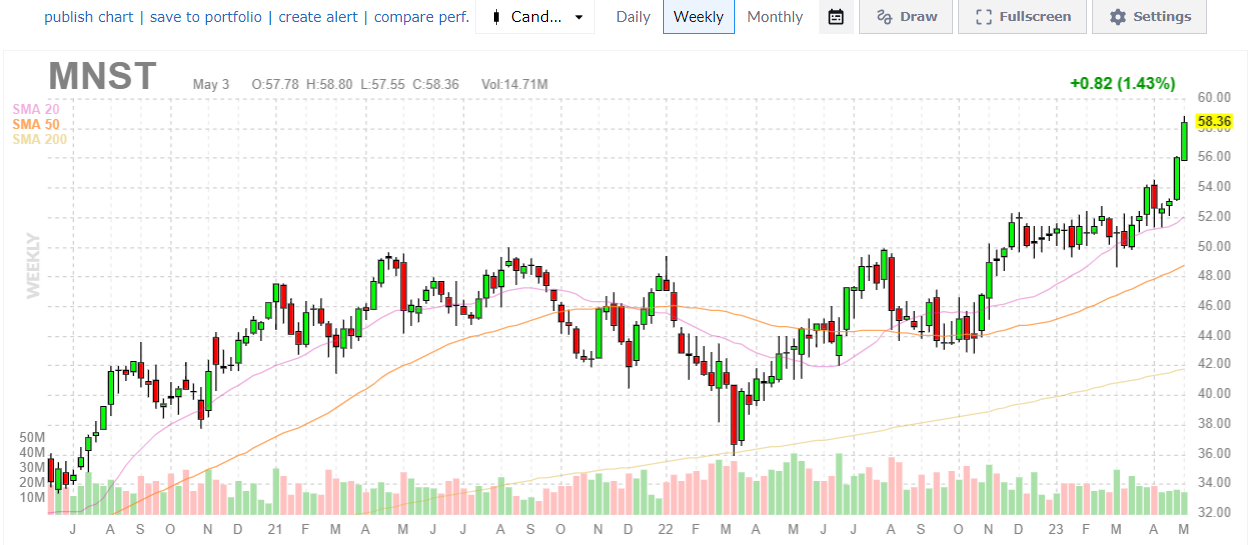Image resolution: width=1249 pixels, height=545 pixels.
Task: Switch to Monthly timeframe
Action: (774, 17)
